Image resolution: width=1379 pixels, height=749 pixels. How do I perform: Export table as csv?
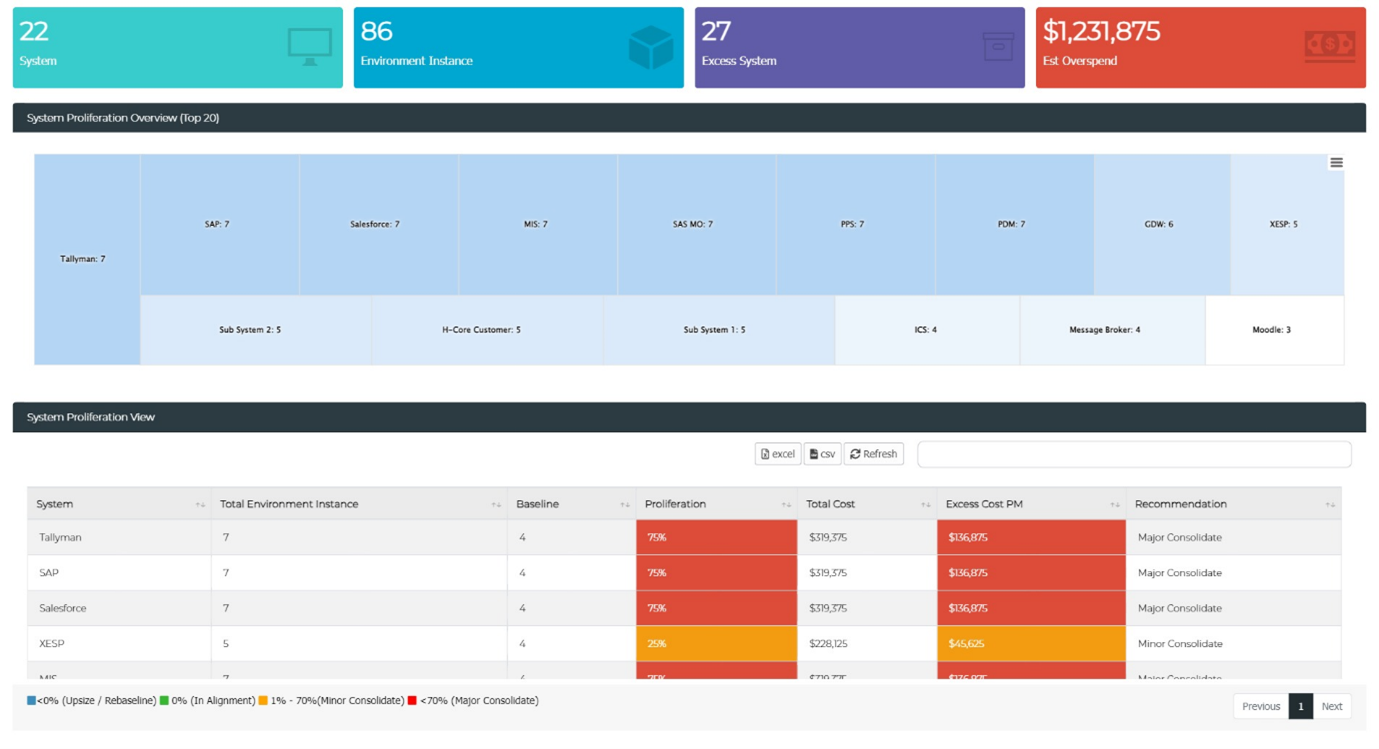point(822,454)
